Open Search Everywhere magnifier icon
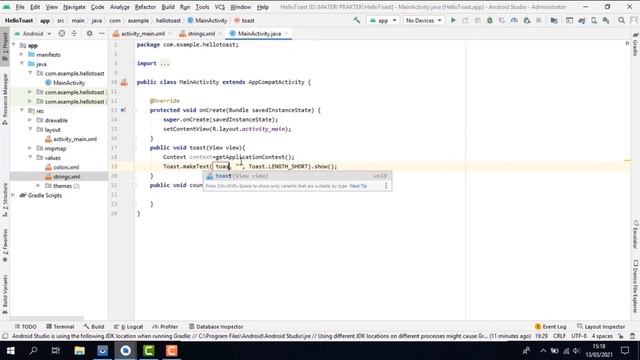 point(621,20)
